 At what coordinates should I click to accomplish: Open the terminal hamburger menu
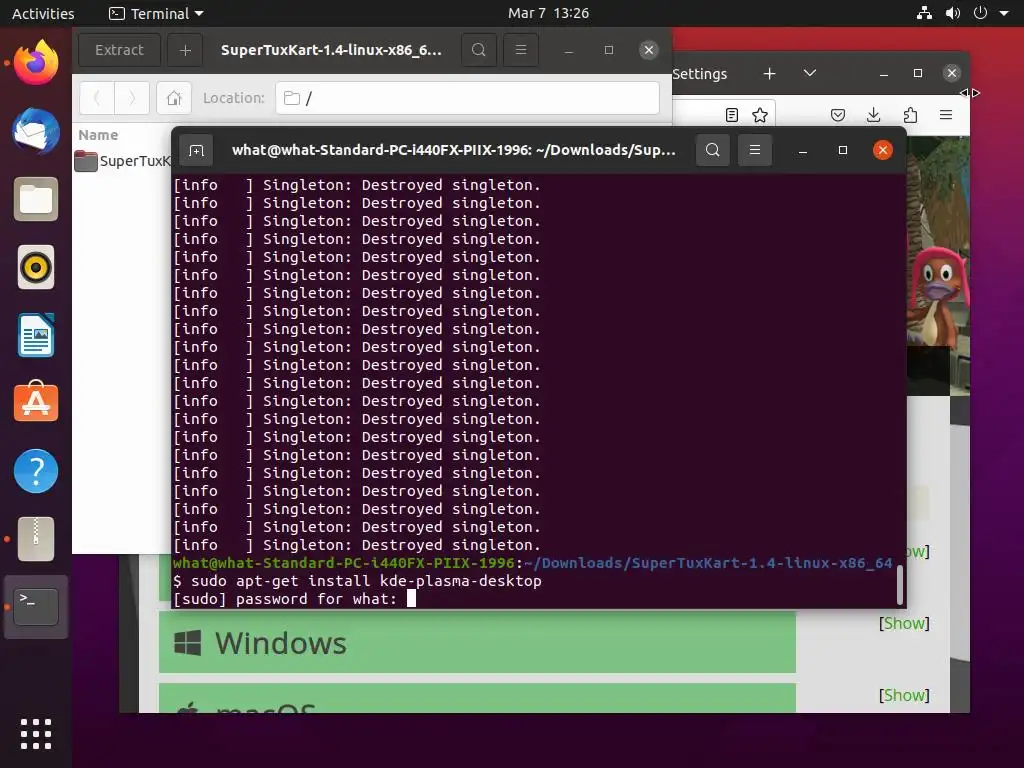coord(754,150)
